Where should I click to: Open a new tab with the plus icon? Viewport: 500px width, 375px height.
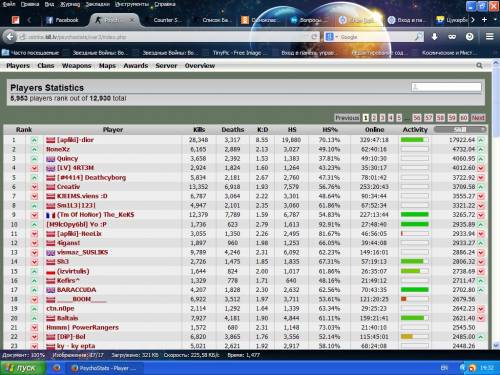pyautogui.click(x=484, y=20)
